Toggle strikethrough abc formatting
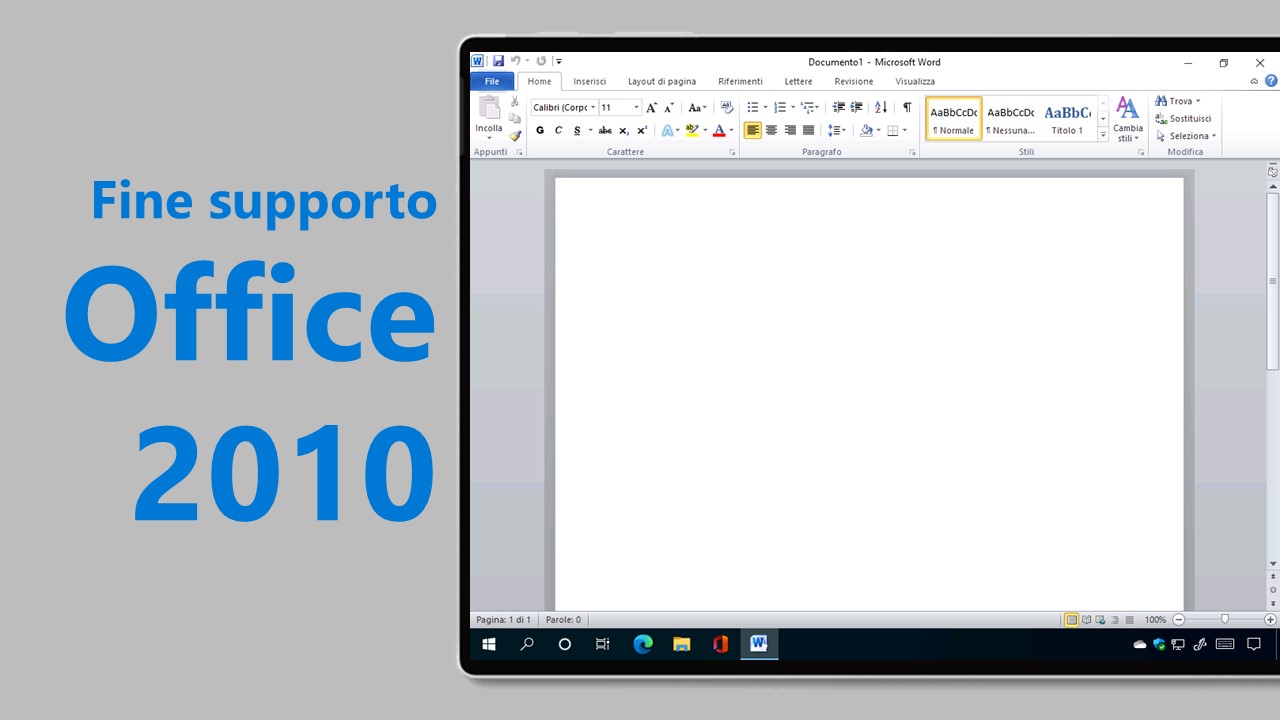This screenshot has width=1280, height=720. click(605, 130)
